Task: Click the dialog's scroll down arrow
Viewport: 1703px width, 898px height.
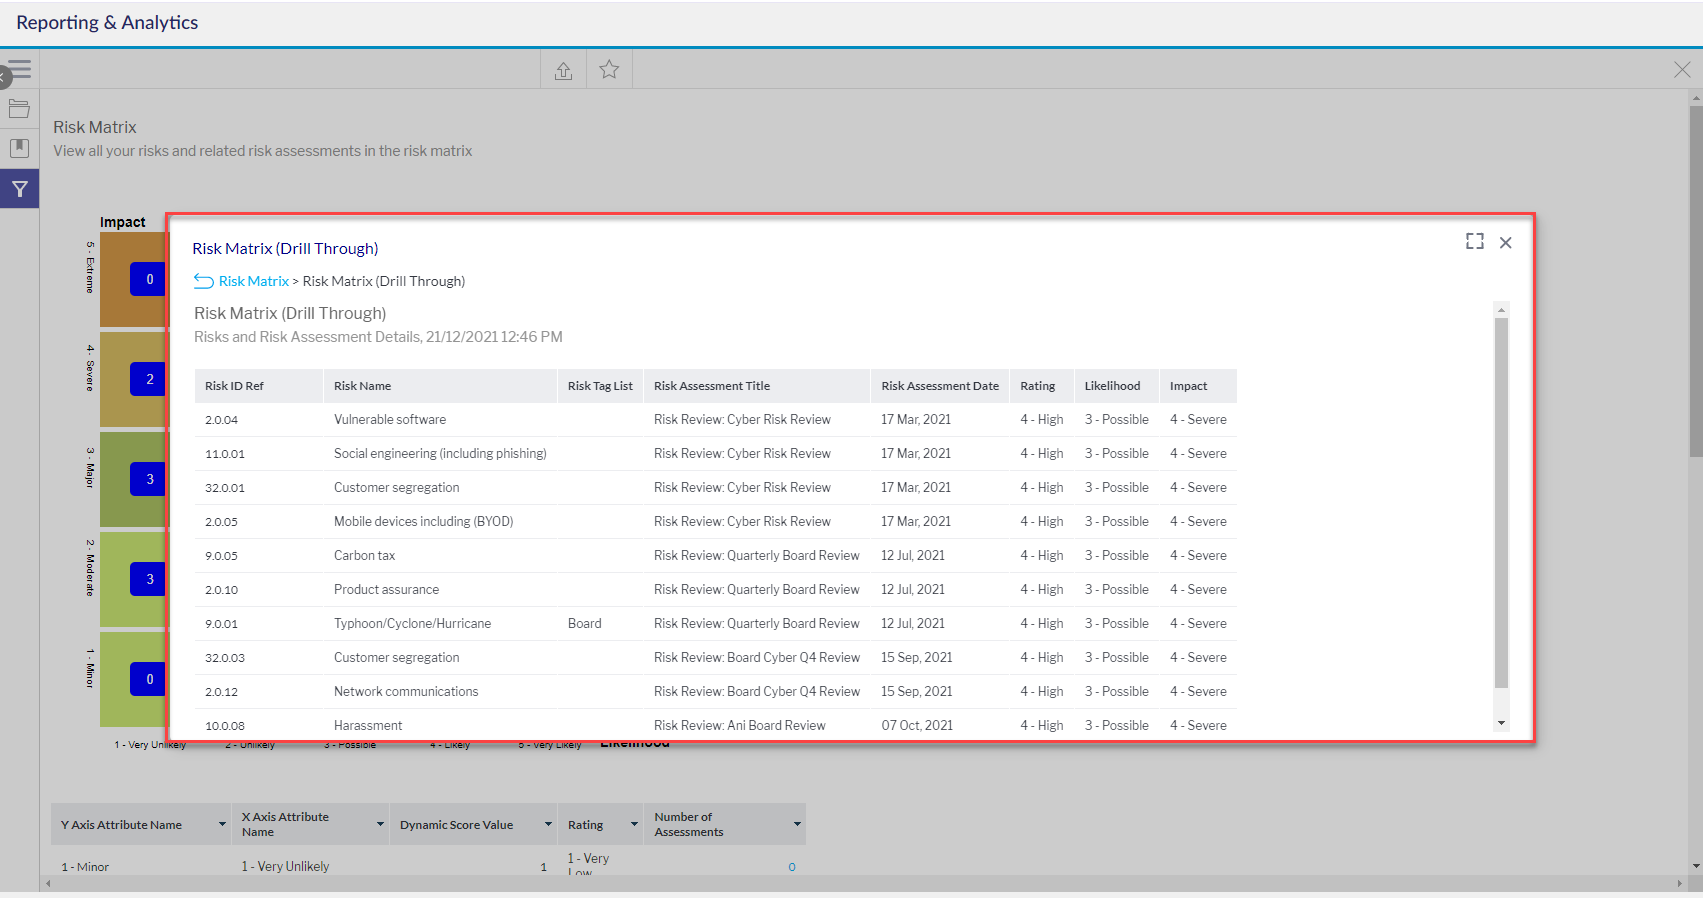Action: 1501,723
